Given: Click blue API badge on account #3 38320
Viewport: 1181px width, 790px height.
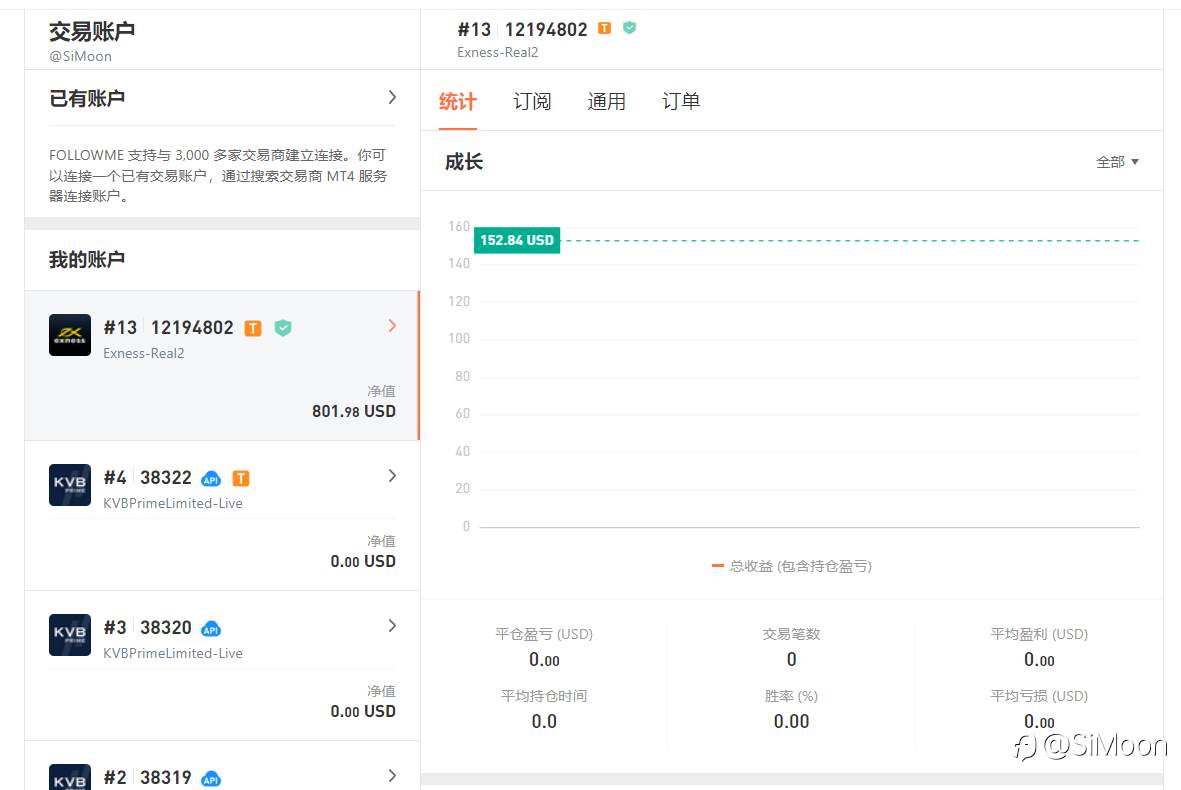Looking at the screenshot, I should tap(212, 629).
